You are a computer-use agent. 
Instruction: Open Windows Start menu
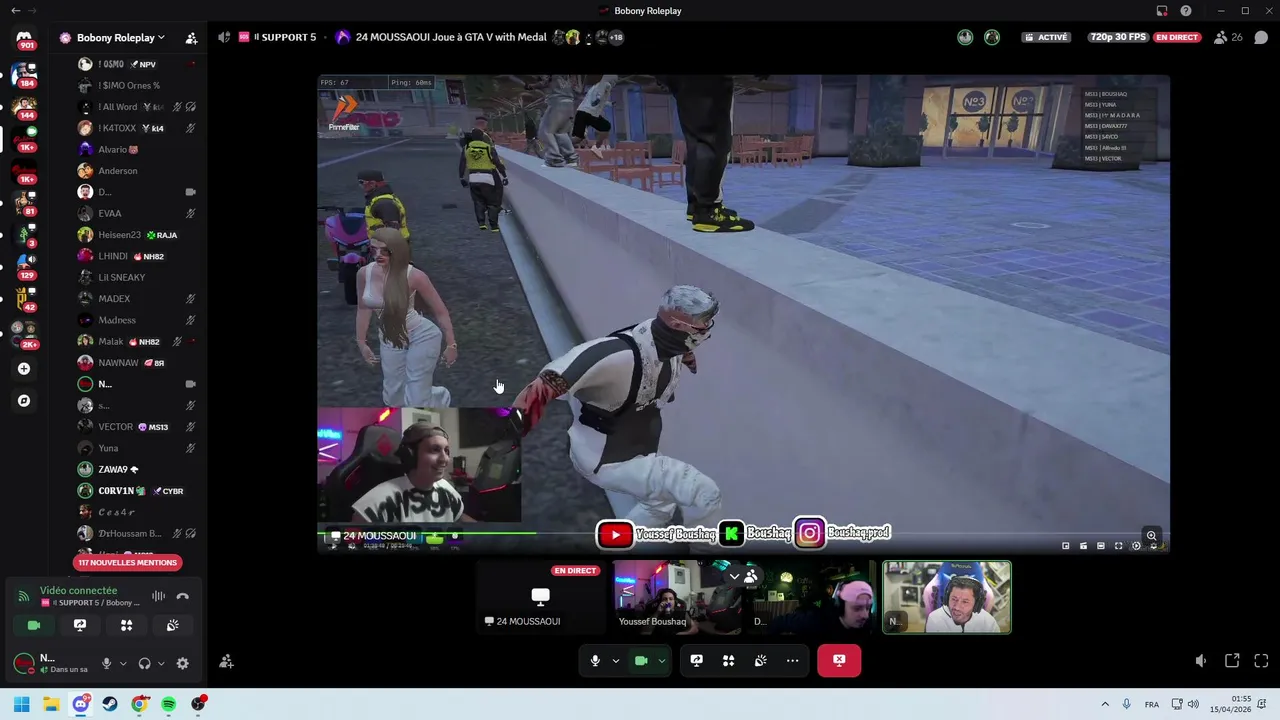21,704
